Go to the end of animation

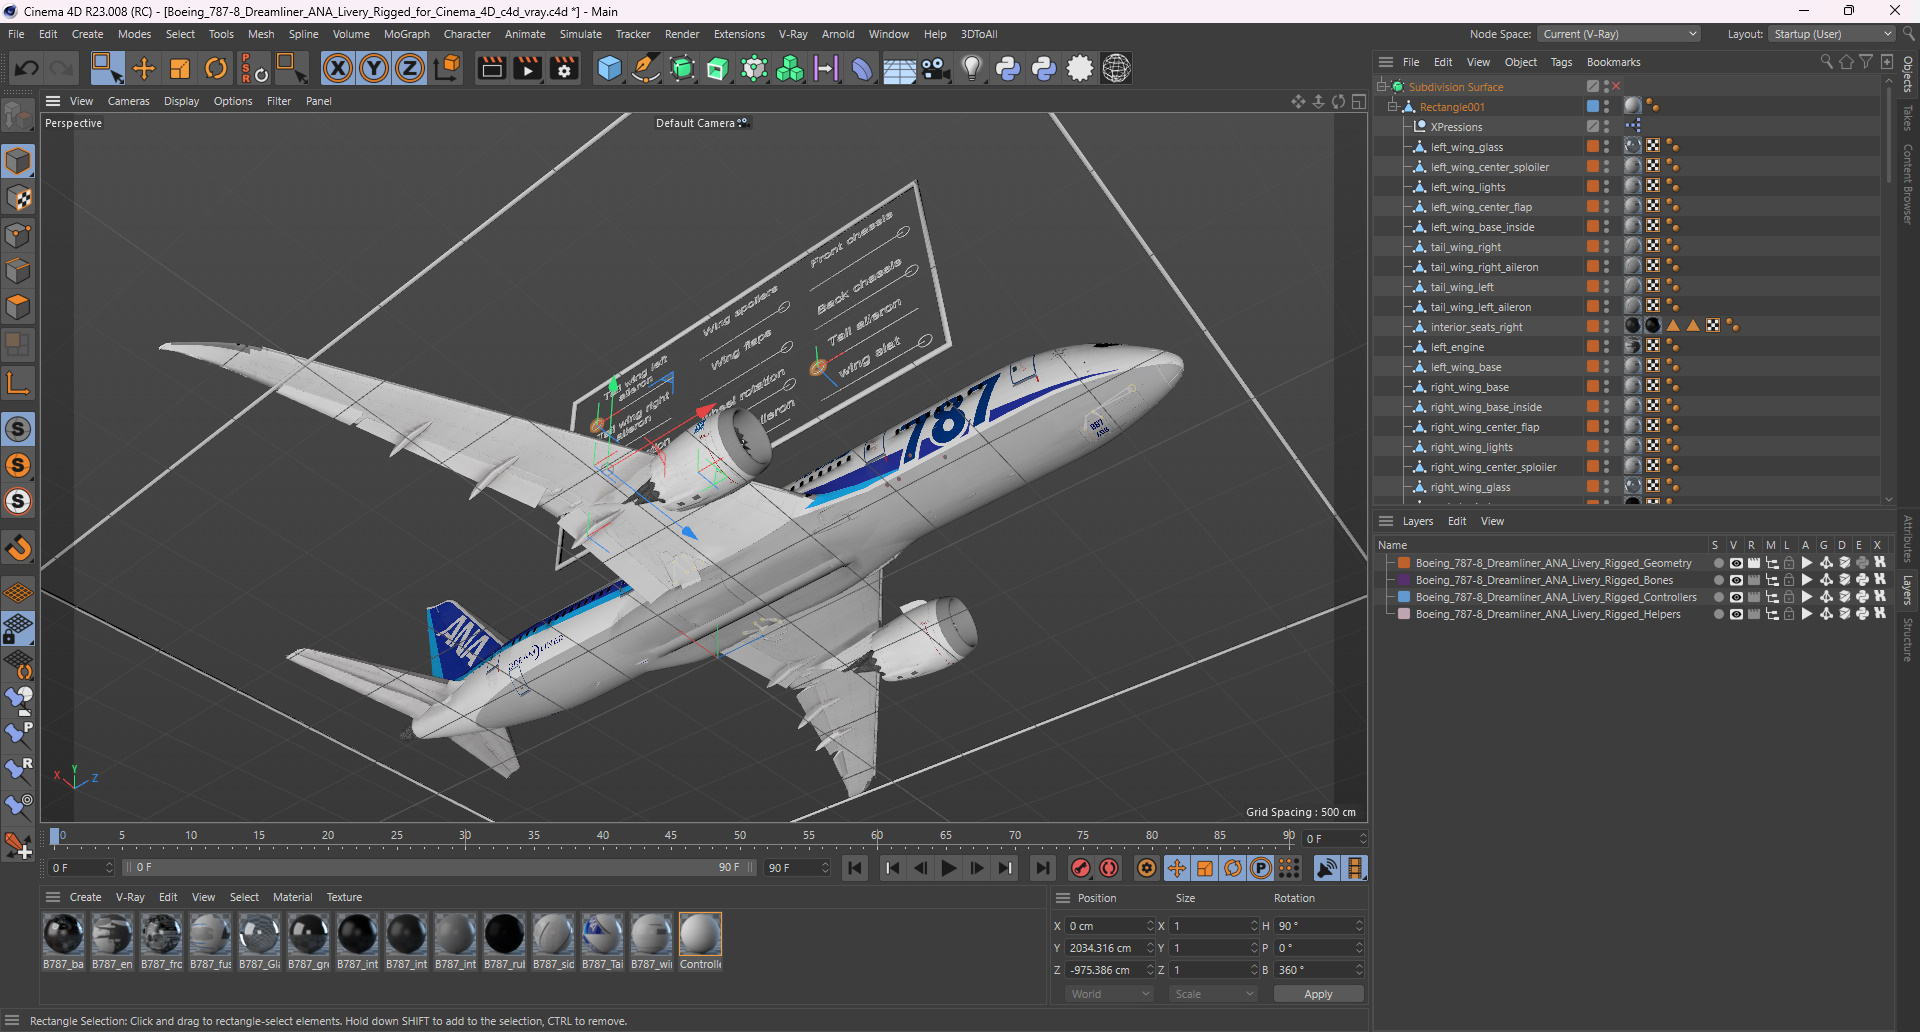(1043, 868)
